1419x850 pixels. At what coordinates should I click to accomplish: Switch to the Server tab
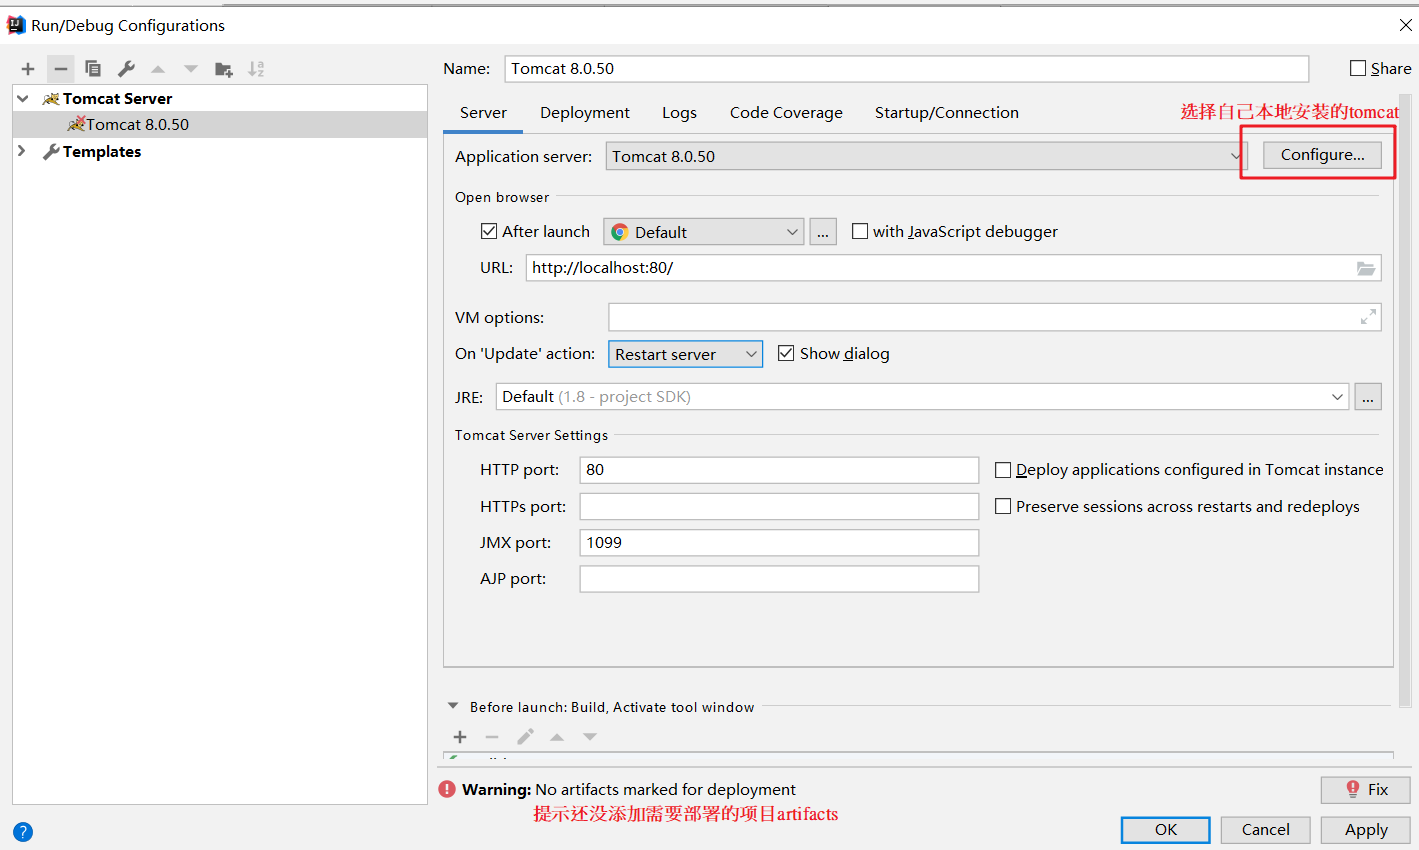(483, 113)
